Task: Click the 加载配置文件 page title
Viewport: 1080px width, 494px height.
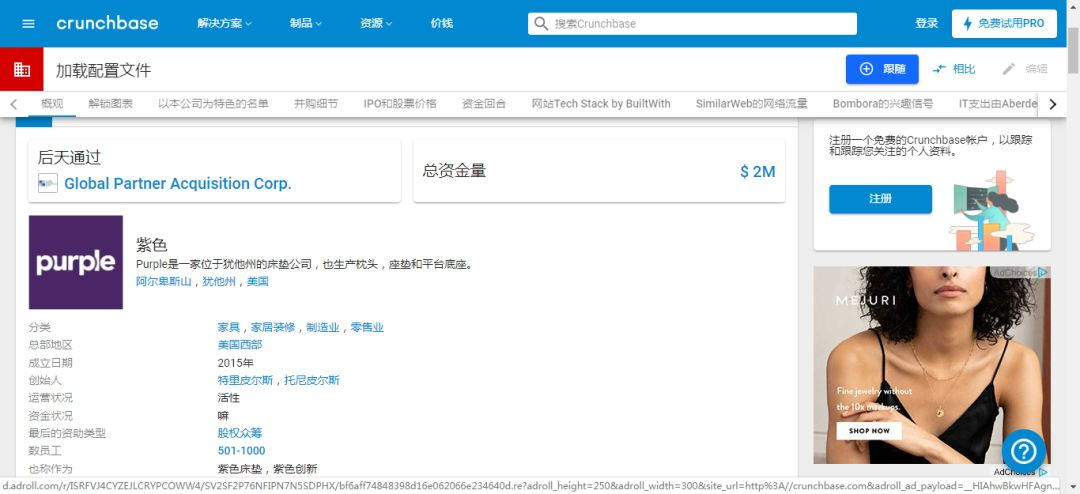Action: tap(103, 70)
